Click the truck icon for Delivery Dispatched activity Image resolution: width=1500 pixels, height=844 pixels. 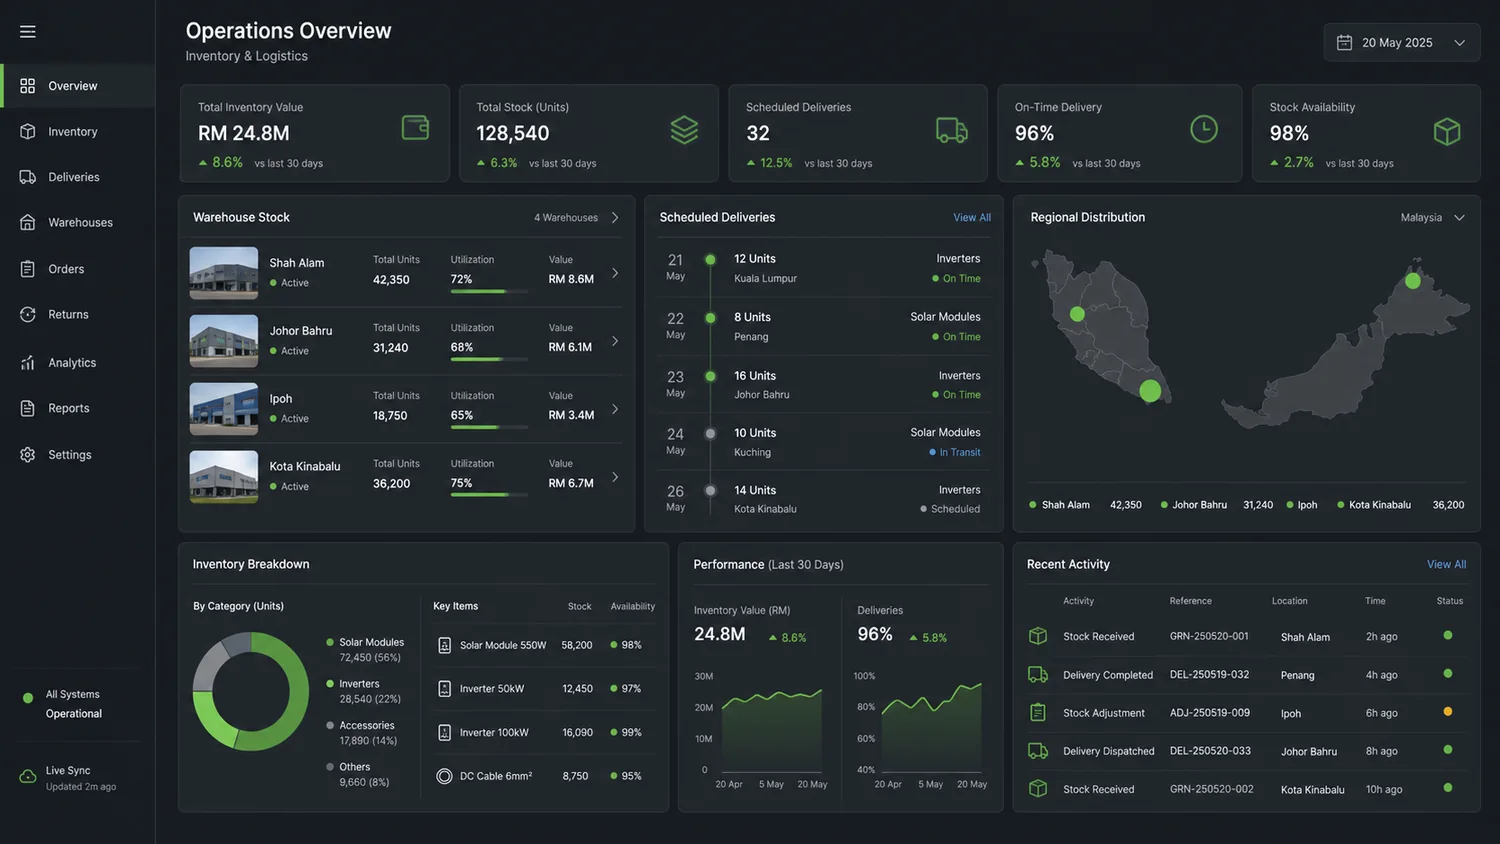tap(1038, 751)
